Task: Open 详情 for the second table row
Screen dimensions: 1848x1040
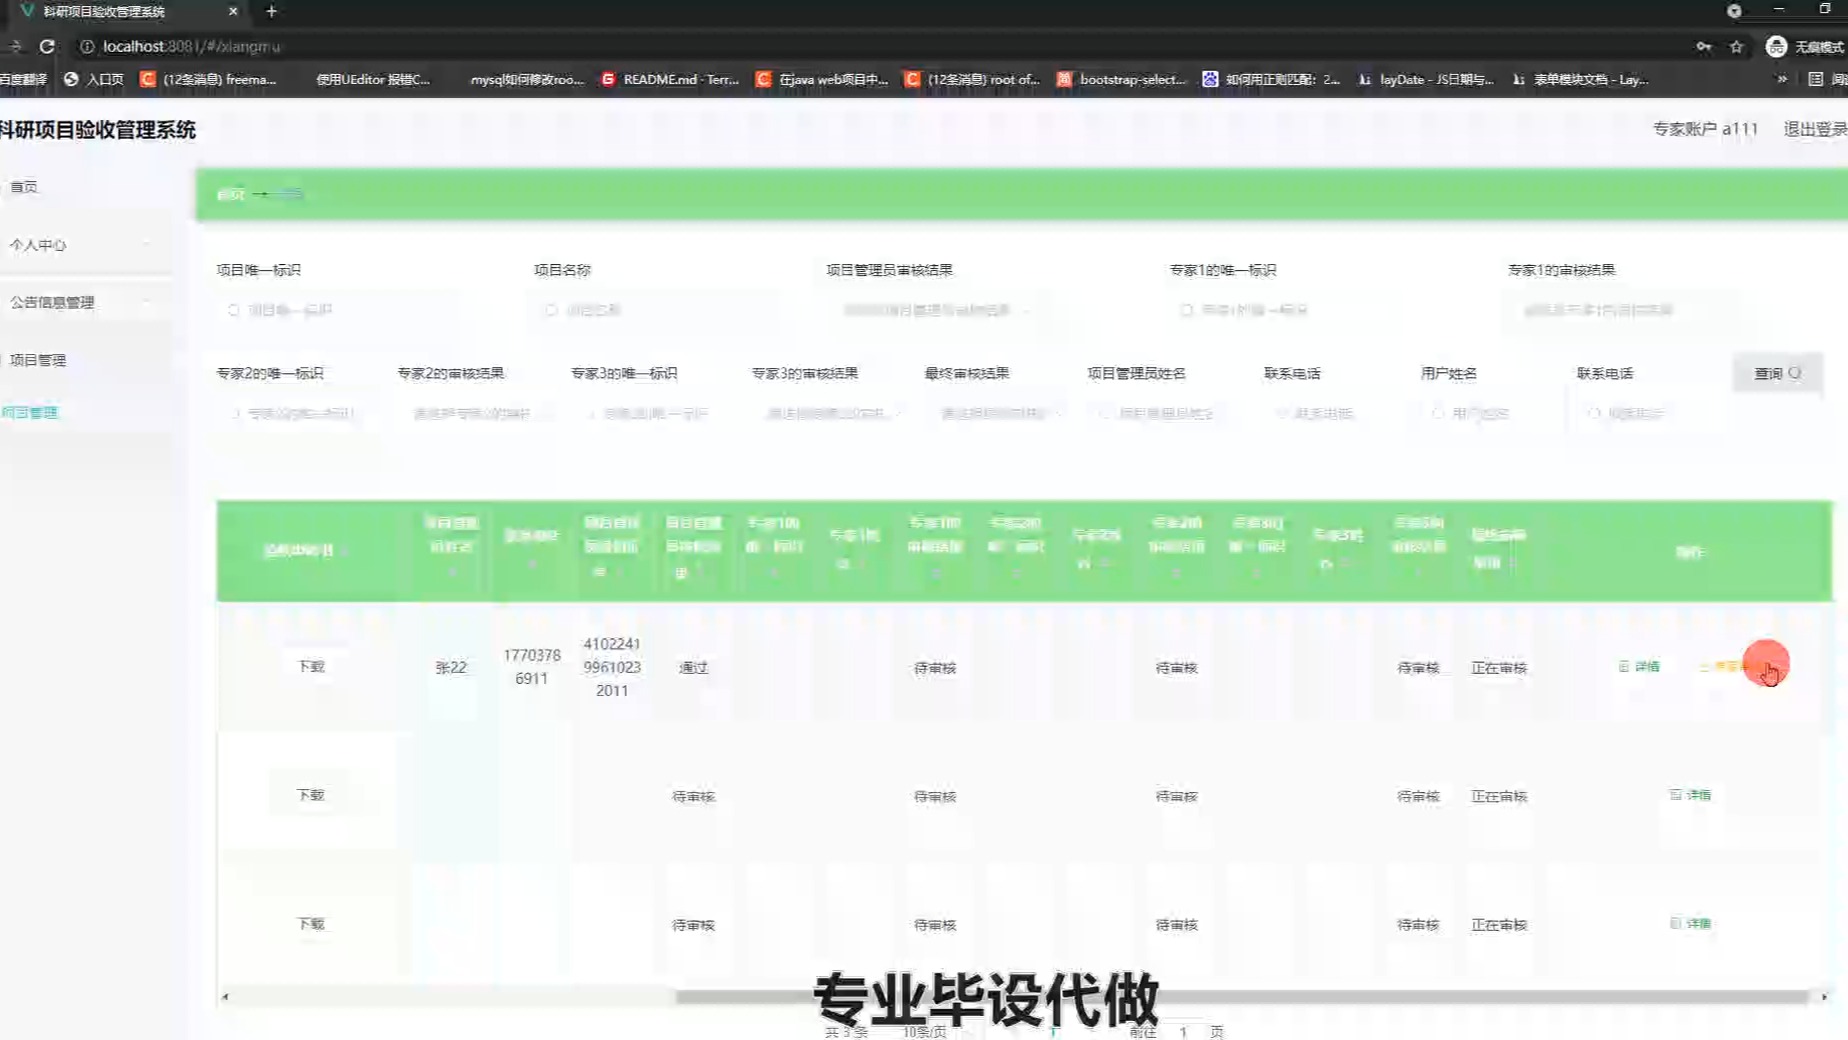Action: 1690,795
